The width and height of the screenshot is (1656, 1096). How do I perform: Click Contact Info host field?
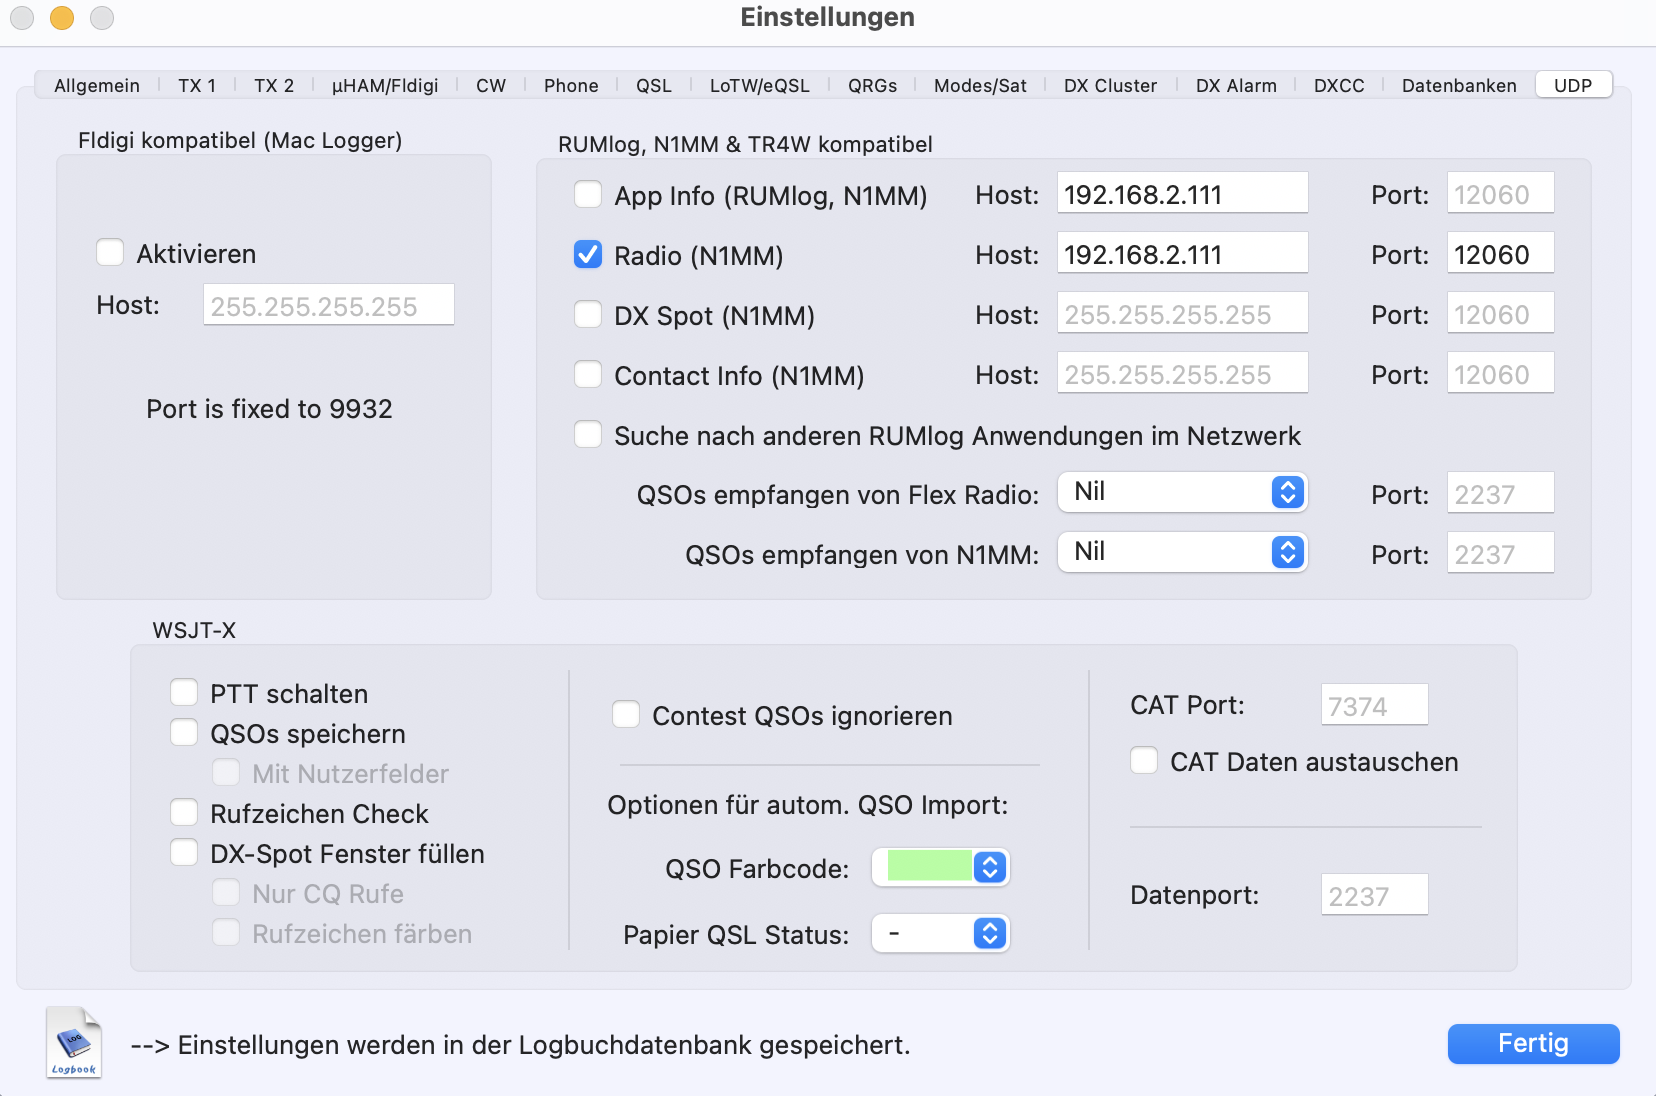point(1183,373)
